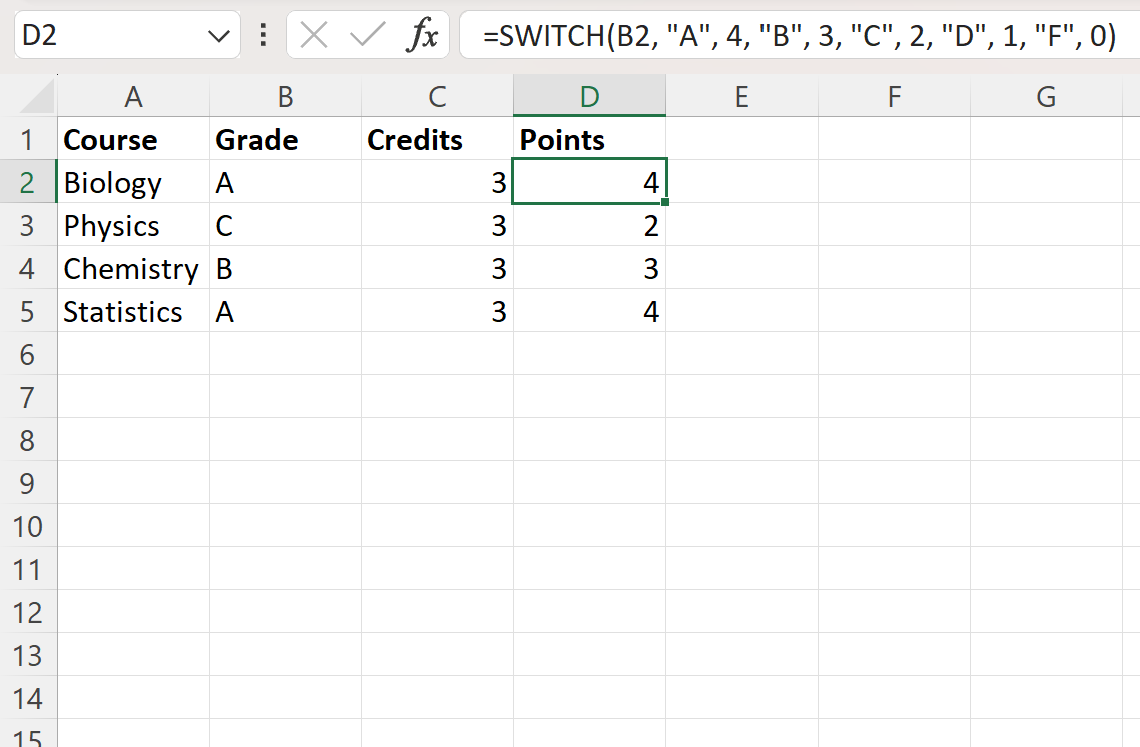Grab the fill handle on cell D2
The image size is (1140, 747).
click(665, 202)
